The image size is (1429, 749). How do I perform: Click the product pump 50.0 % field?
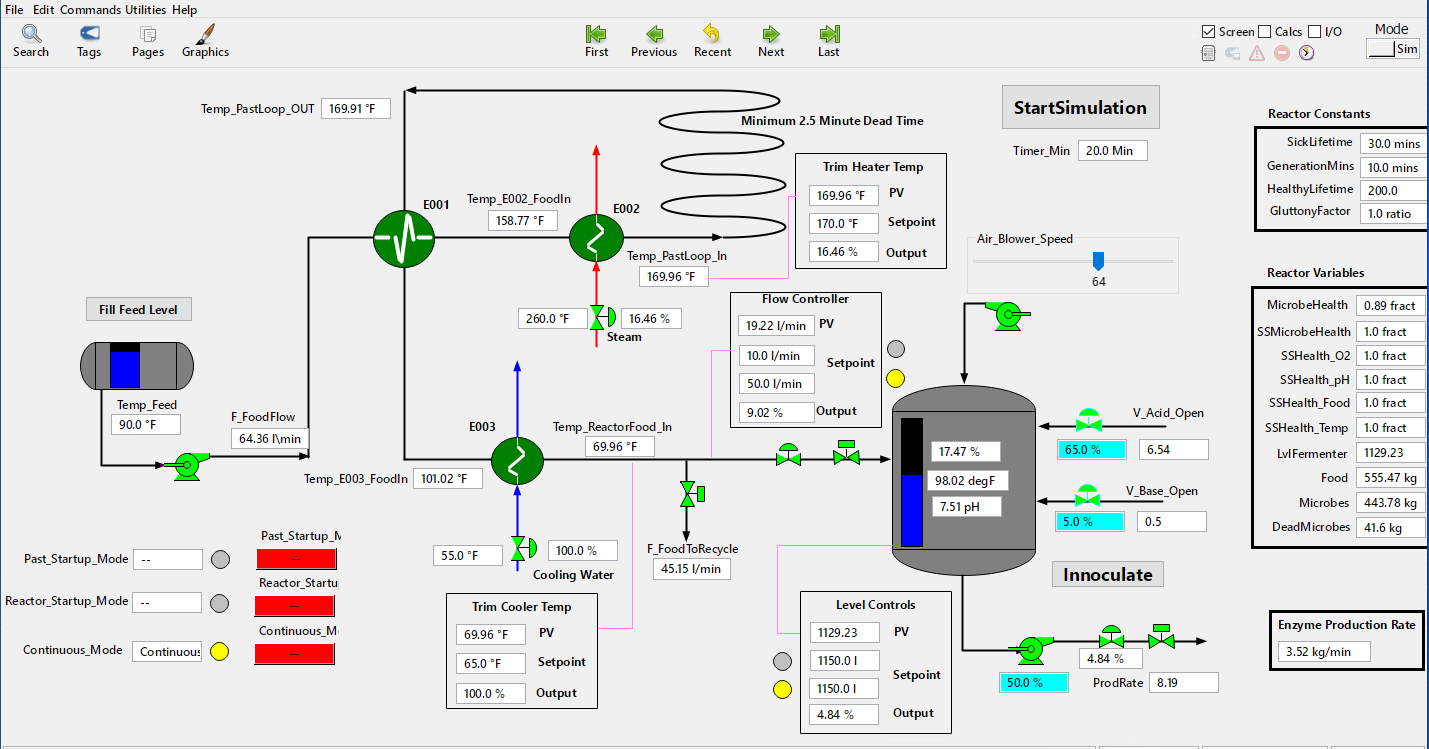(1034, 682)
